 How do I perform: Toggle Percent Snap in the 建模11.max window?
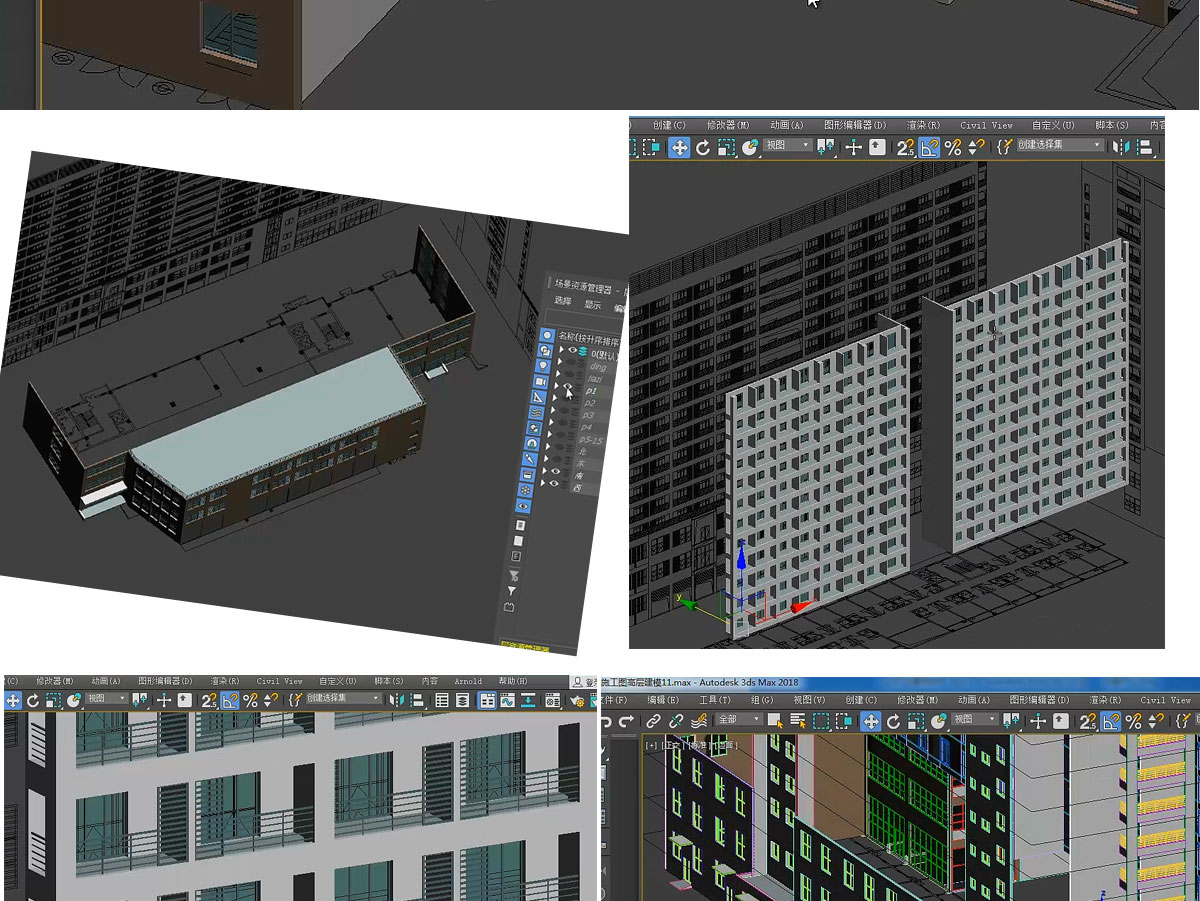[x=1133, y=720]
